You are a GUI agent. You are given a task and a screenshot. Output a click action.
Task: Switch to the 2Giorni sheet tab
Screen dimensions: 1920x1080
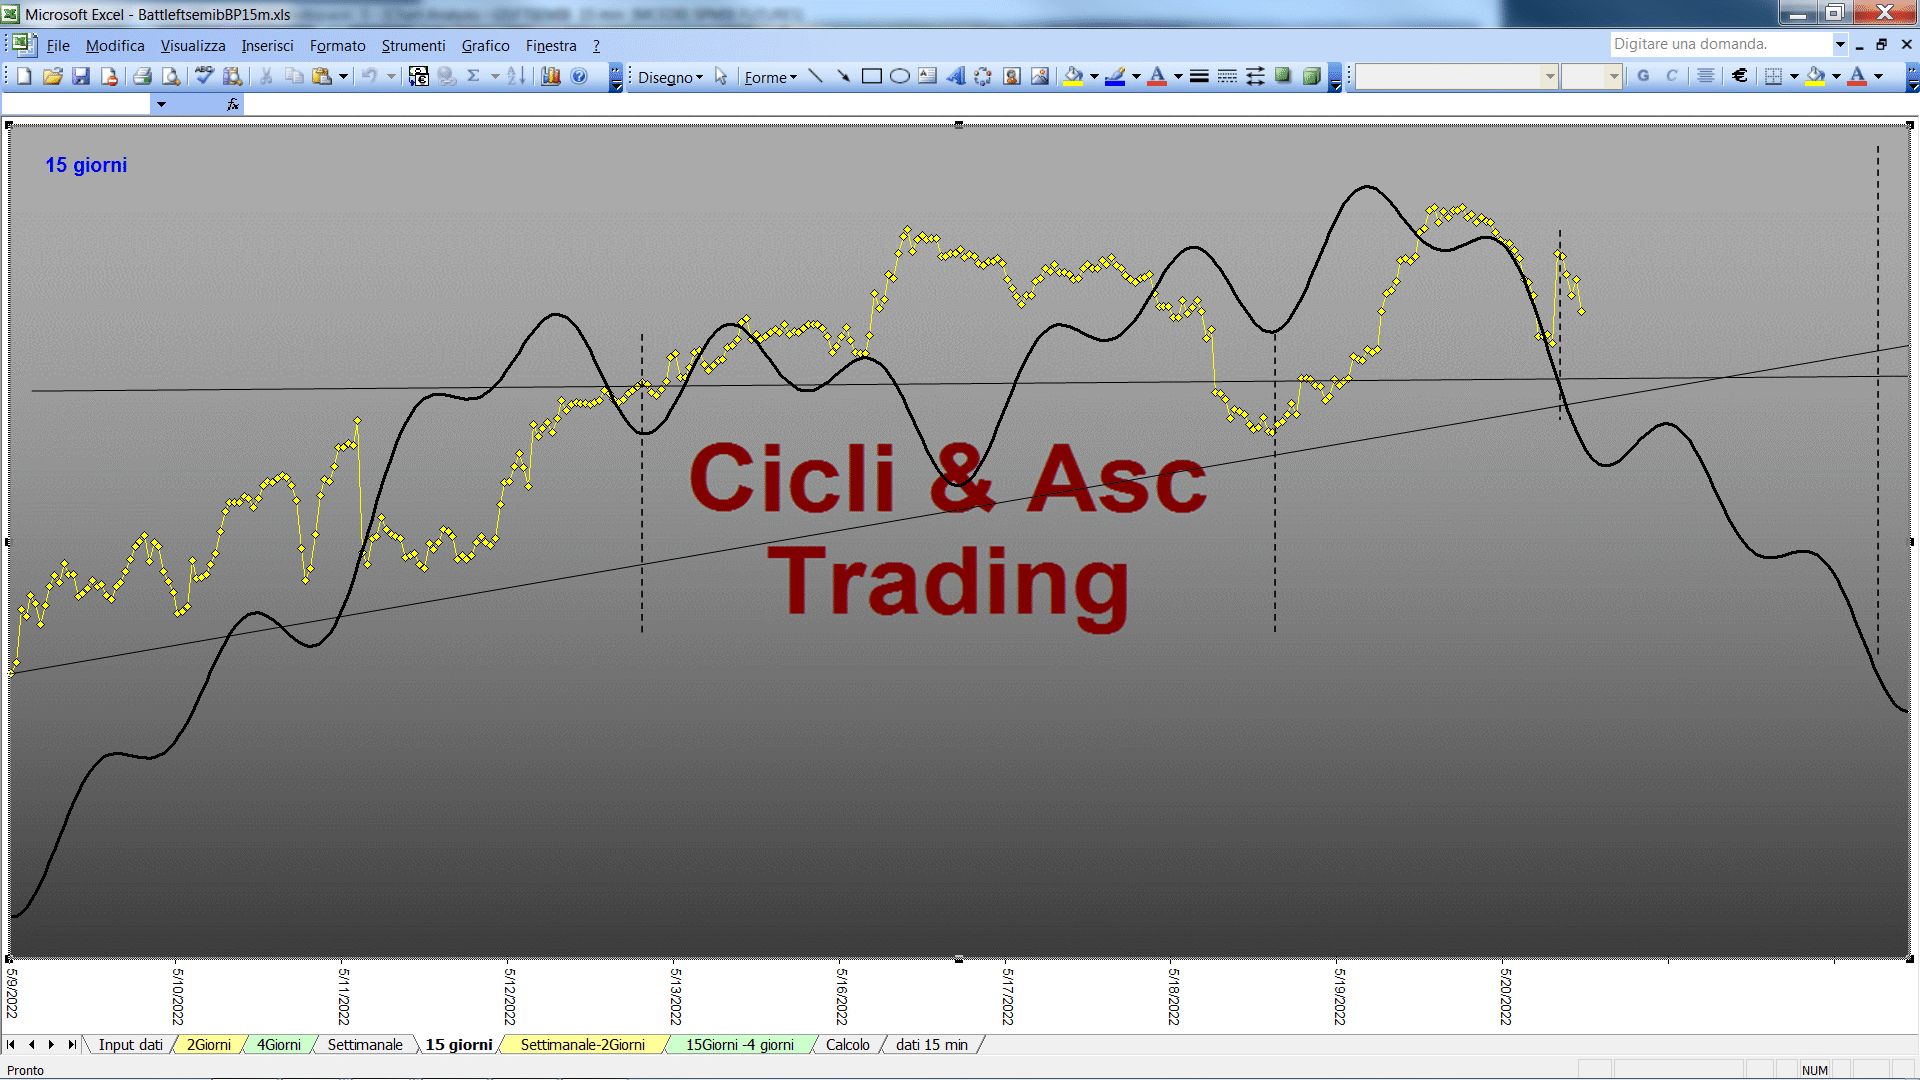coord(209,1045)
